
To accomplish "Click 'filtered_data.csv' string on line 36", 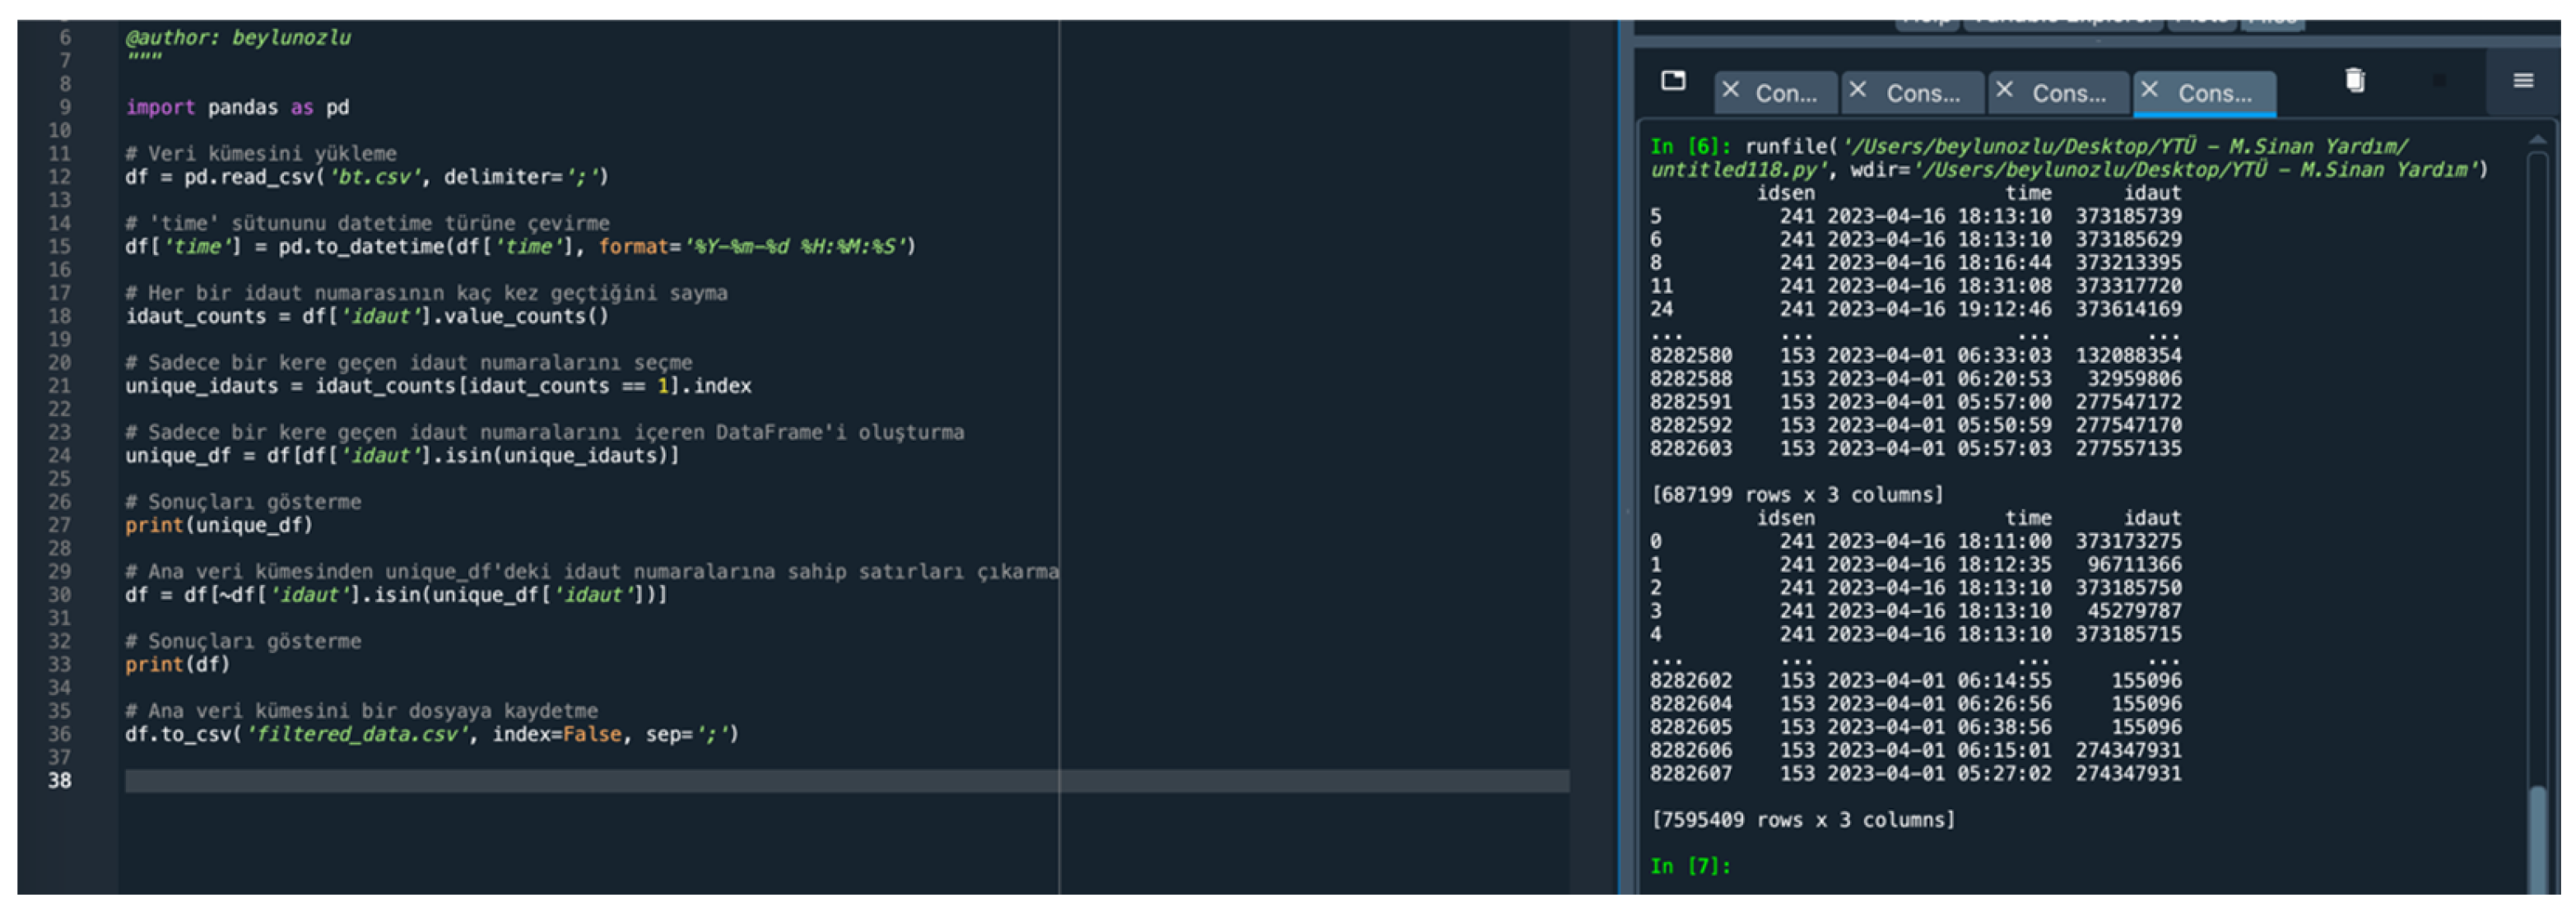I will coord(357,734).
